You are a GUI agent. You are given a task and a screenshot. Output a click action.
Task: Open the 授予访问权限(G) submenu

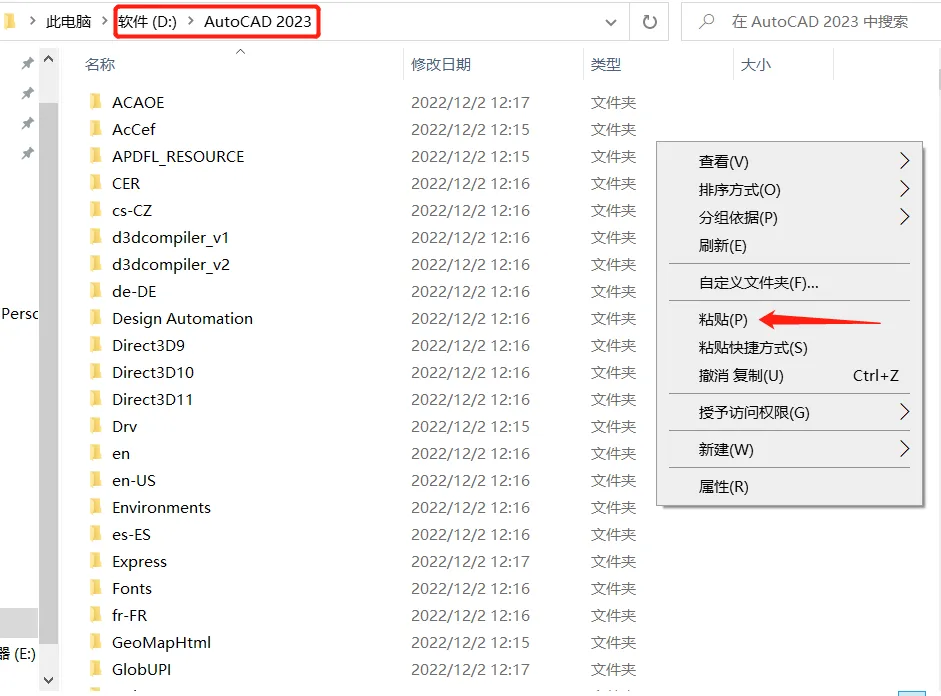coord(790,412)
